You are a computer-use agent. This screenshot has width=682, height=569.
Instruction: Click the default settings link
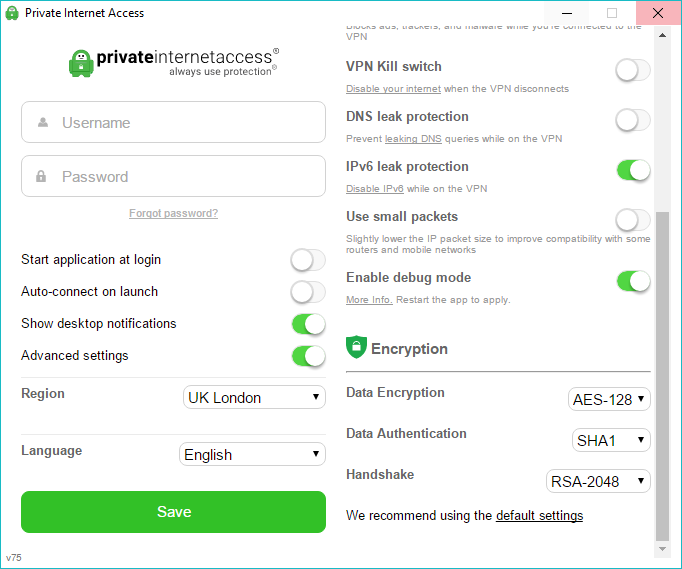539,516
